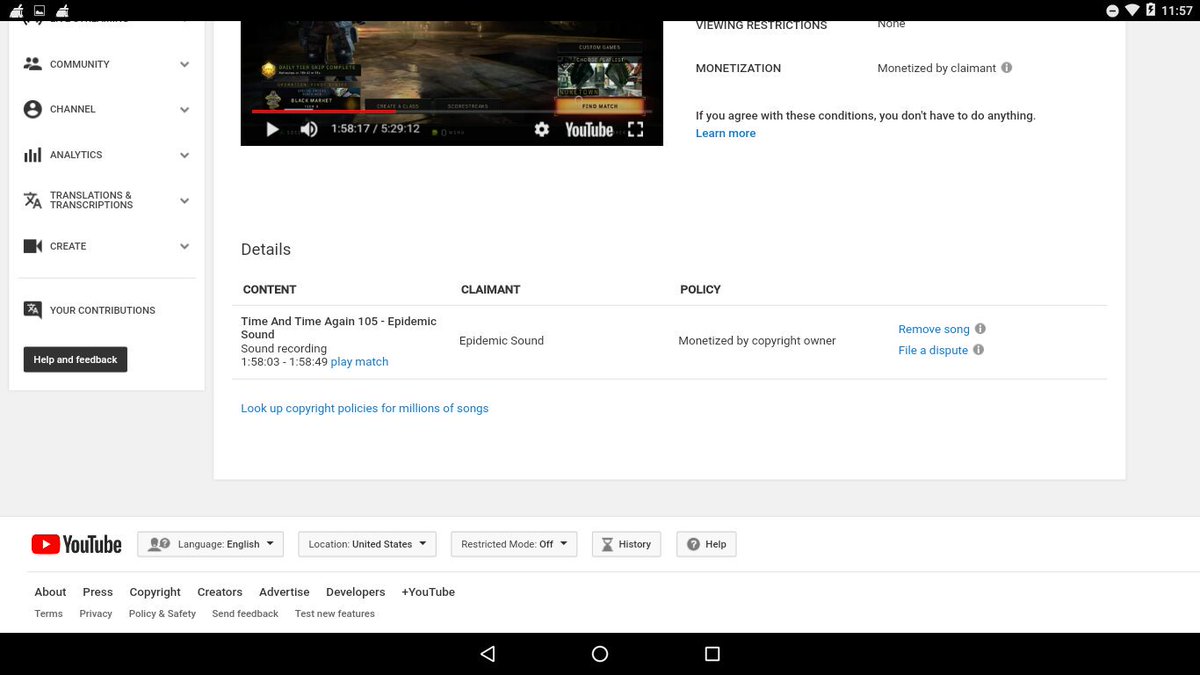Click the Epidemic Sound claimant cell
Screen dimensions: 1200x675
click(501, 341)
